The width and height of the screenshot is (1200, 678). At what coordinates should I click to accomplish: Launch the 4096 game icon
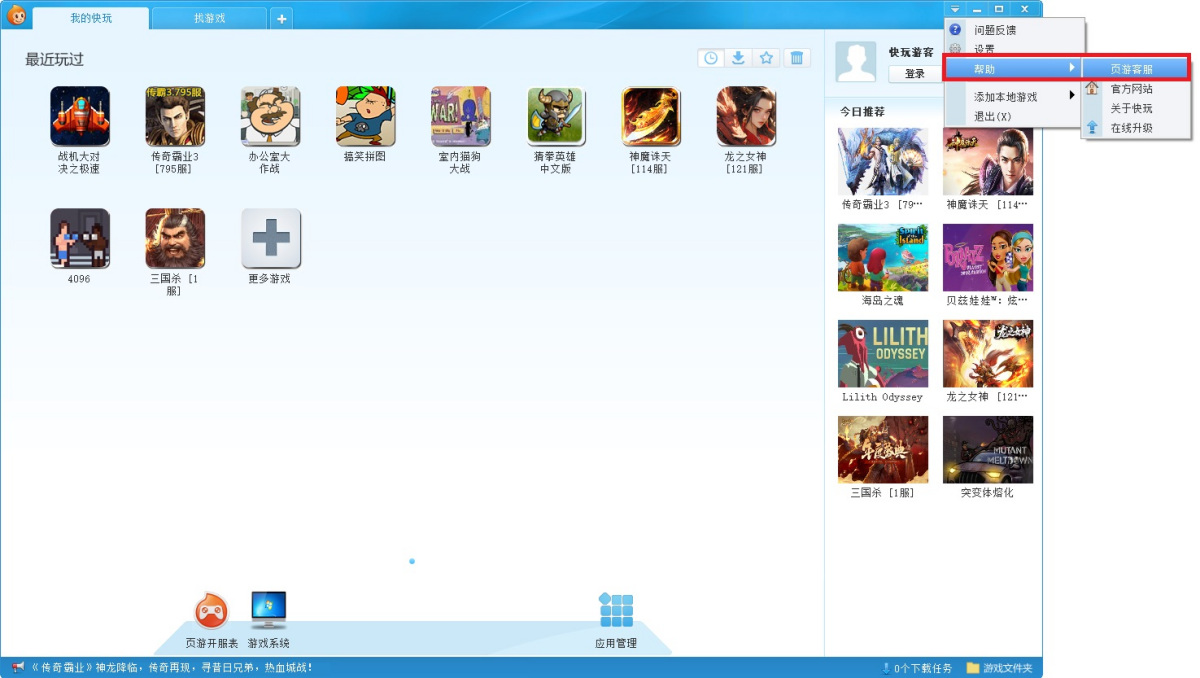click(x=80, y=239)
